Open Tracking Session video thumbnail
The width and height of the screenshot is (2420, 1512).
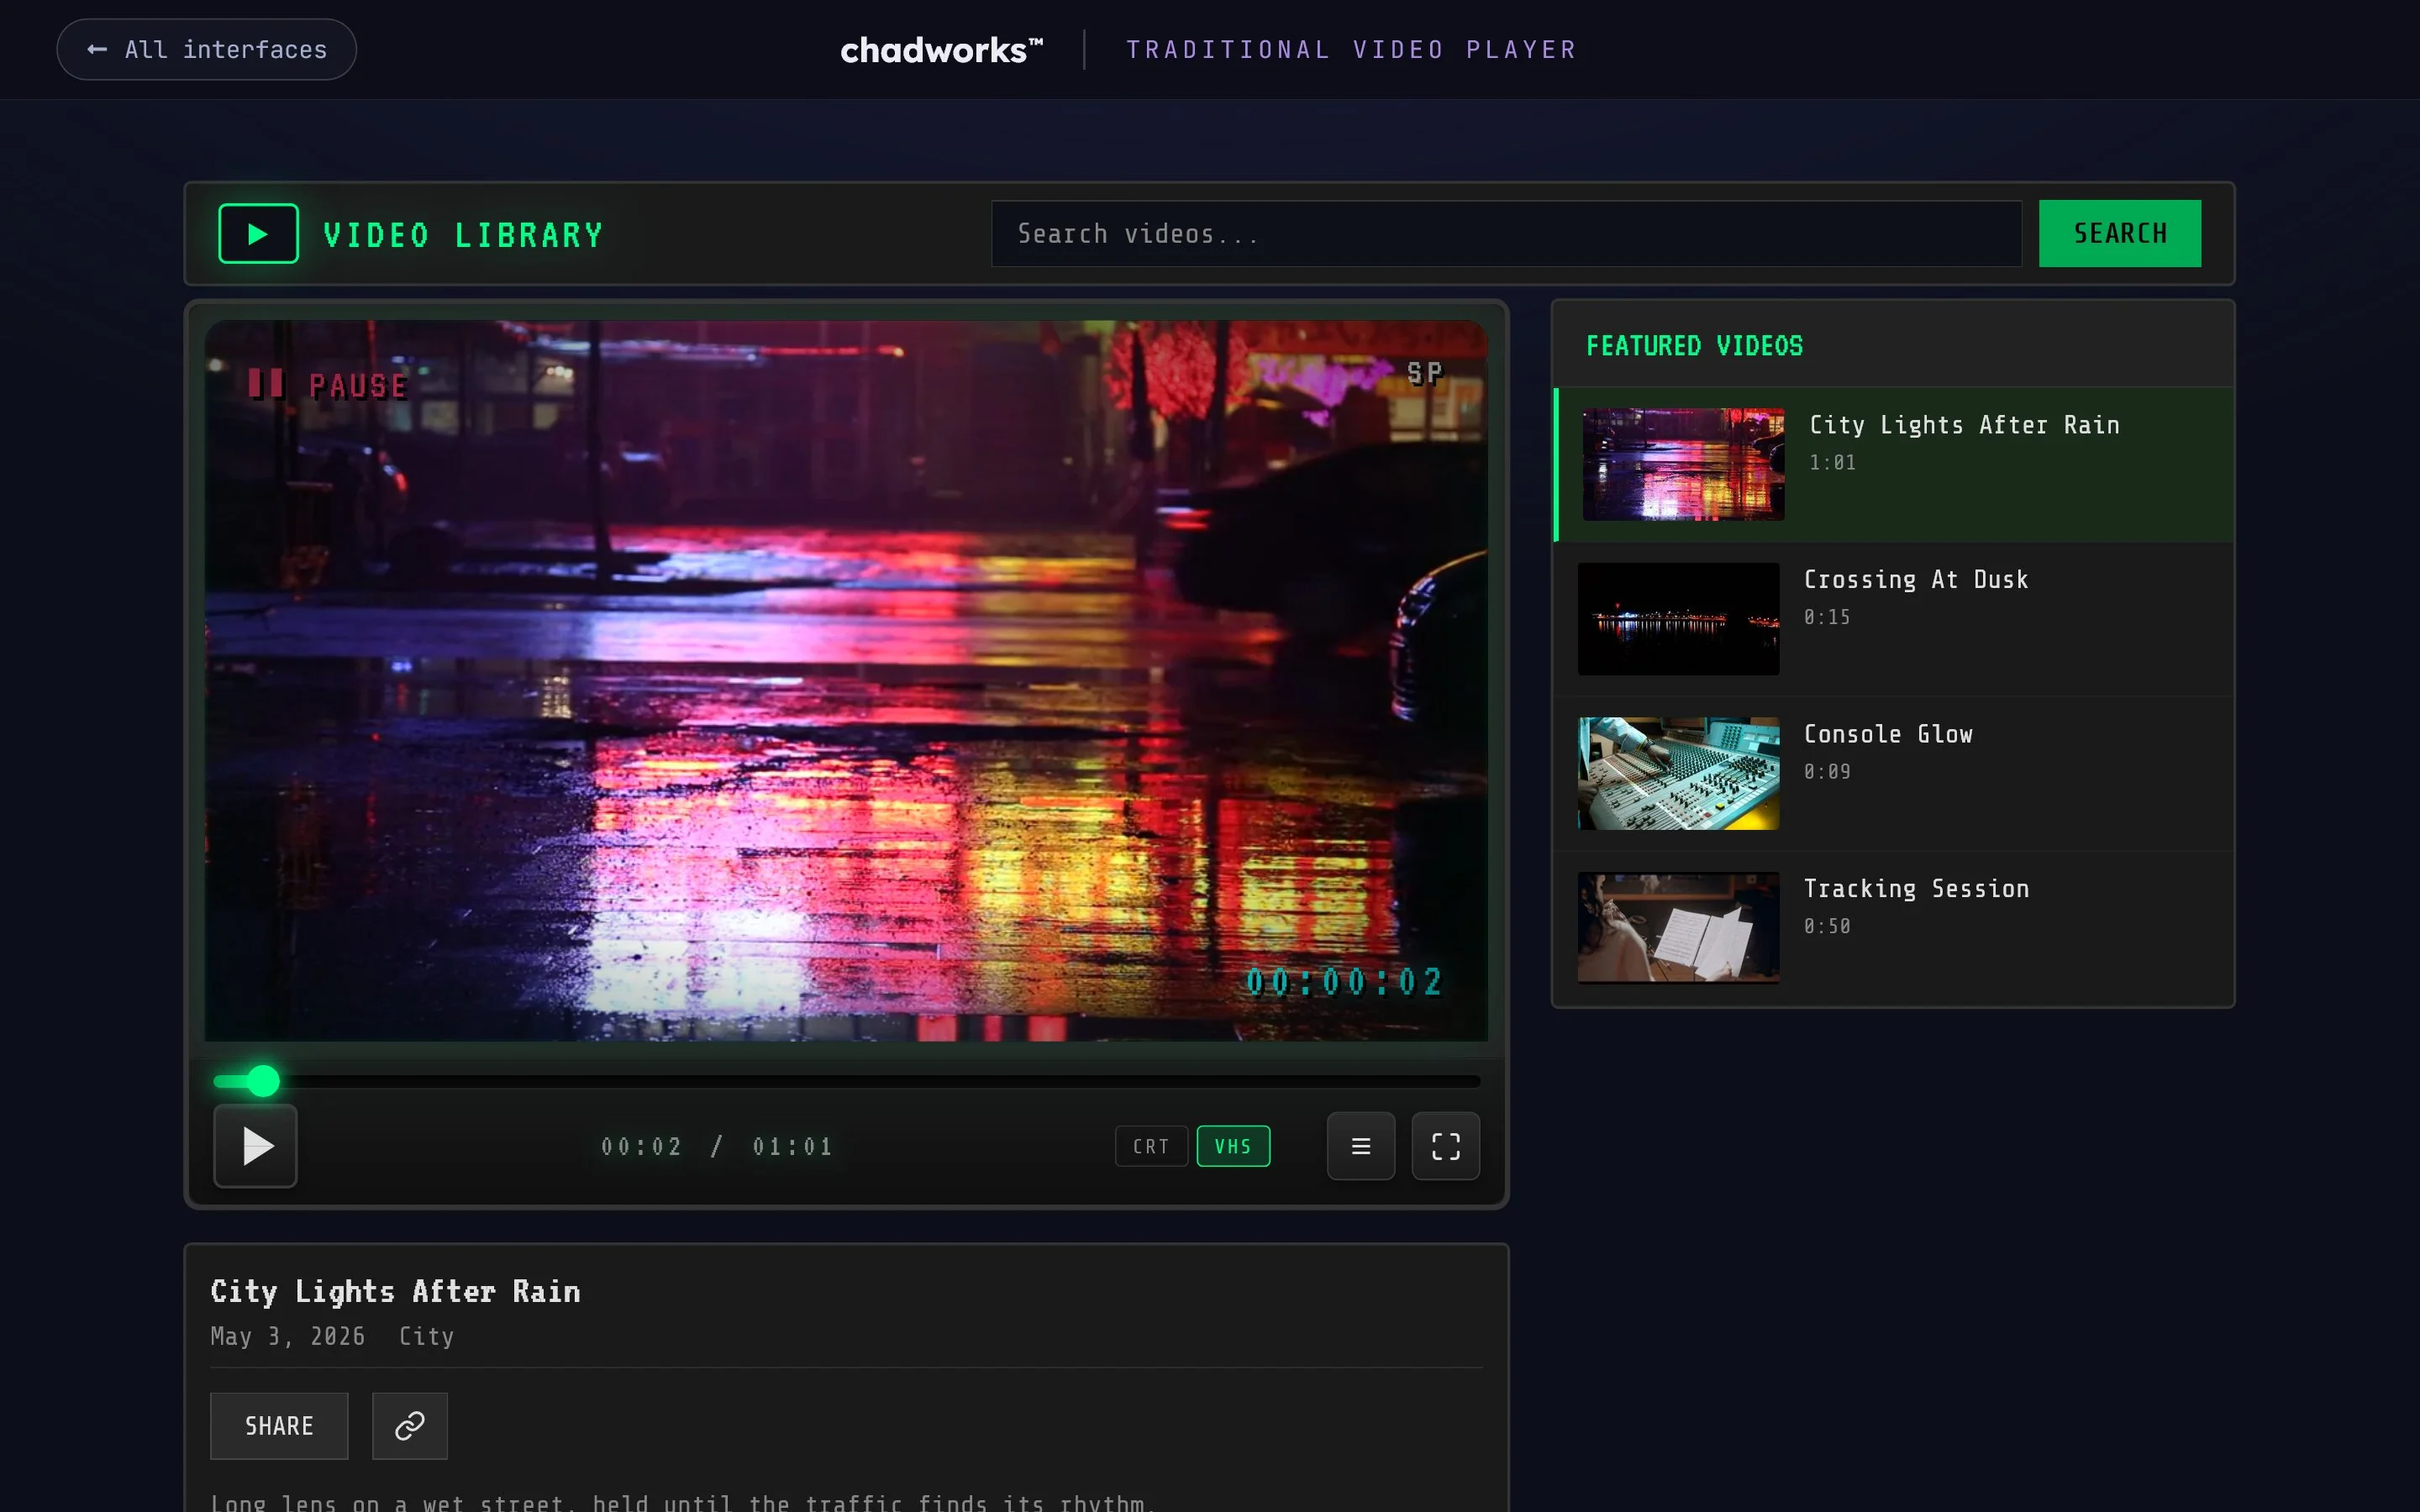pyautogui.click(x=1678, y=928)
